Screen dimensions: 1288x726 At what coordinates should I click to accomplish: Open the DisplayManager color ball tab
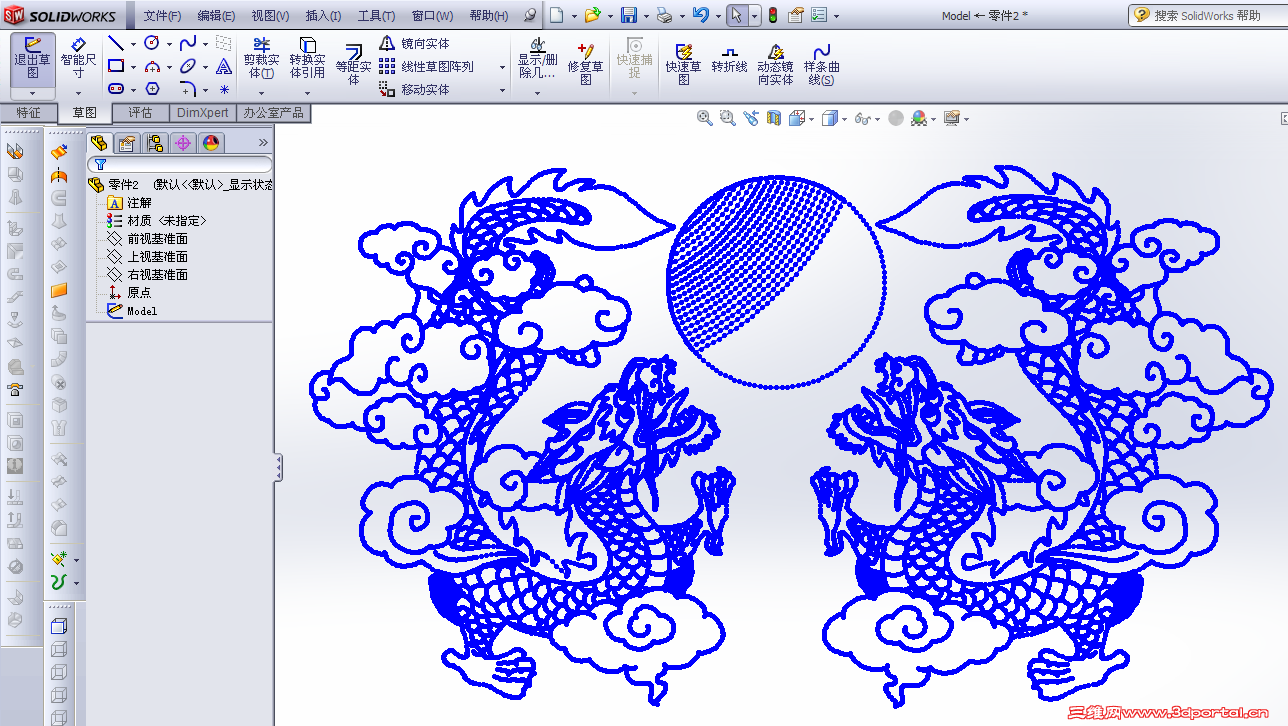click(211, 143)
